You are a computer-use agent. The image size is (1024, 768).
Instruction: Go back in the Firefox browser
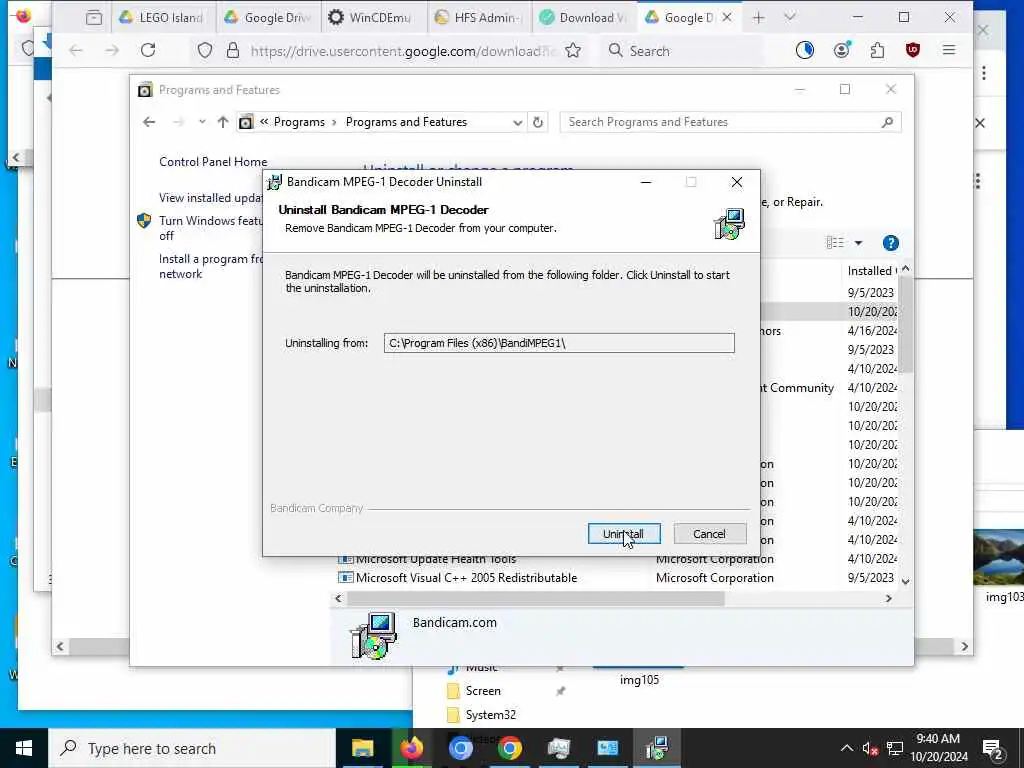76,50
